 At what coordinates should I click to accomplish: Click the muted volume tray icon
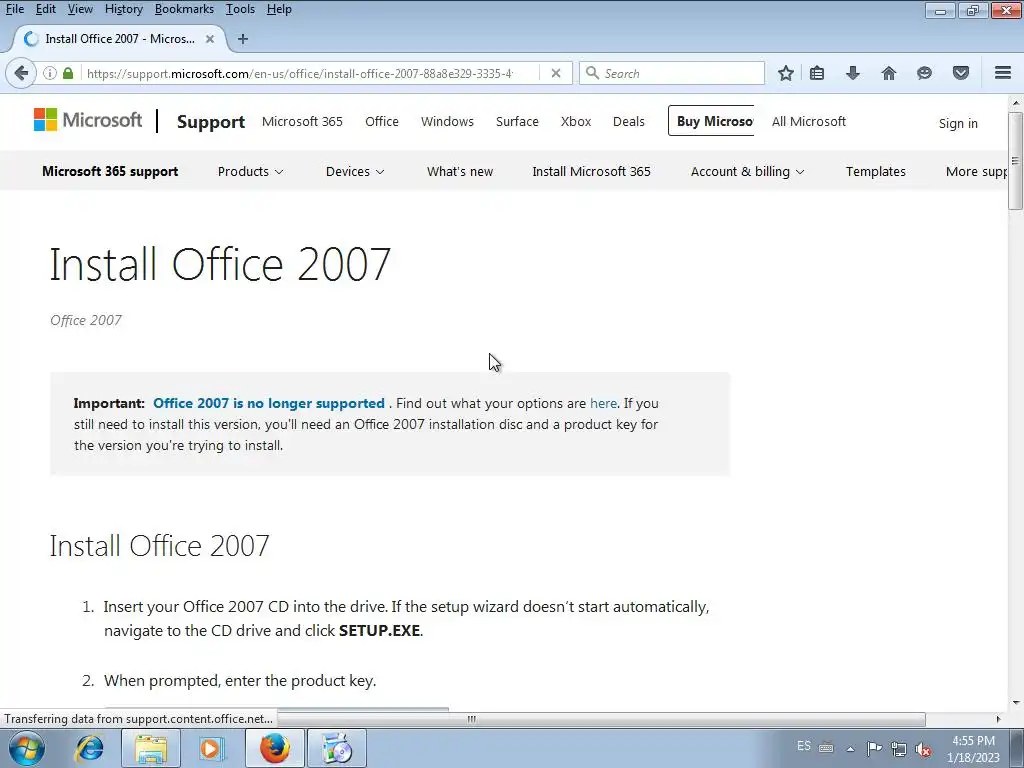tap(923, 749)
